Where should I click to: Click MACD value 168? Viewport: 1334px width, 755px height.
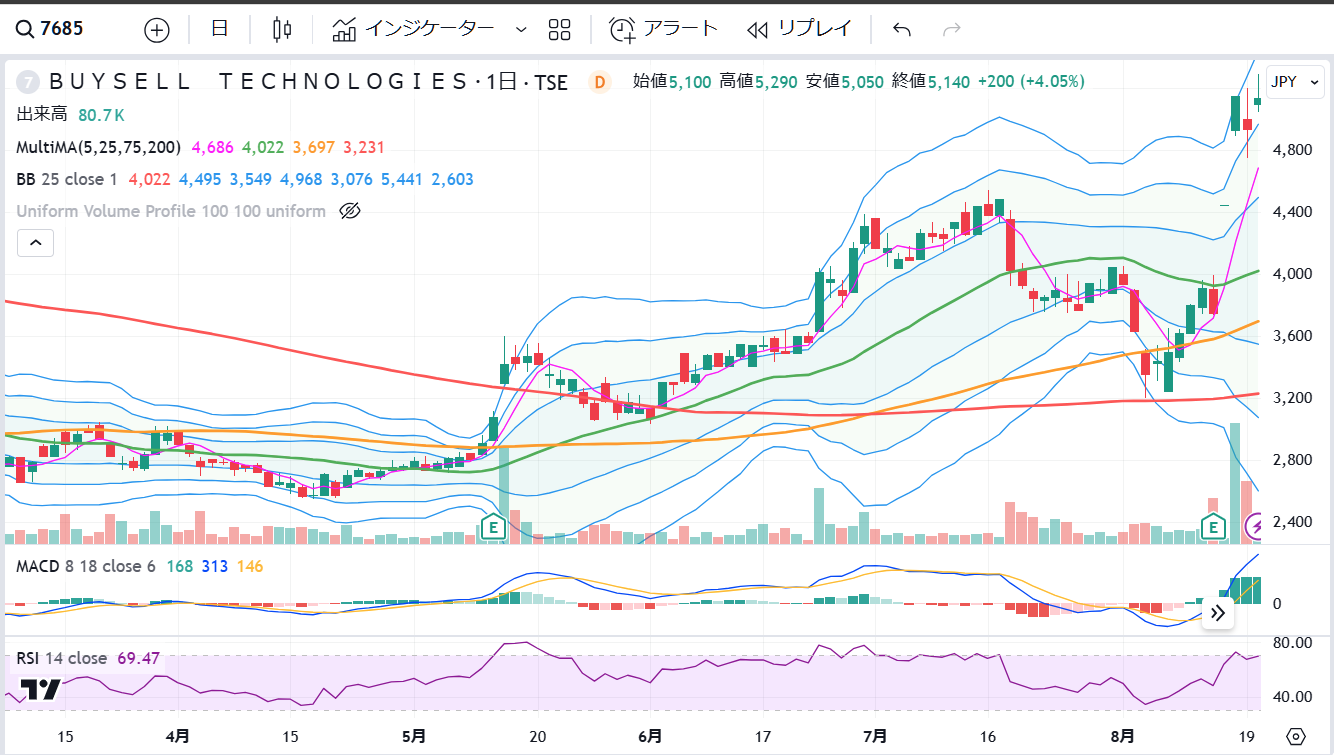tap(179, 566)
